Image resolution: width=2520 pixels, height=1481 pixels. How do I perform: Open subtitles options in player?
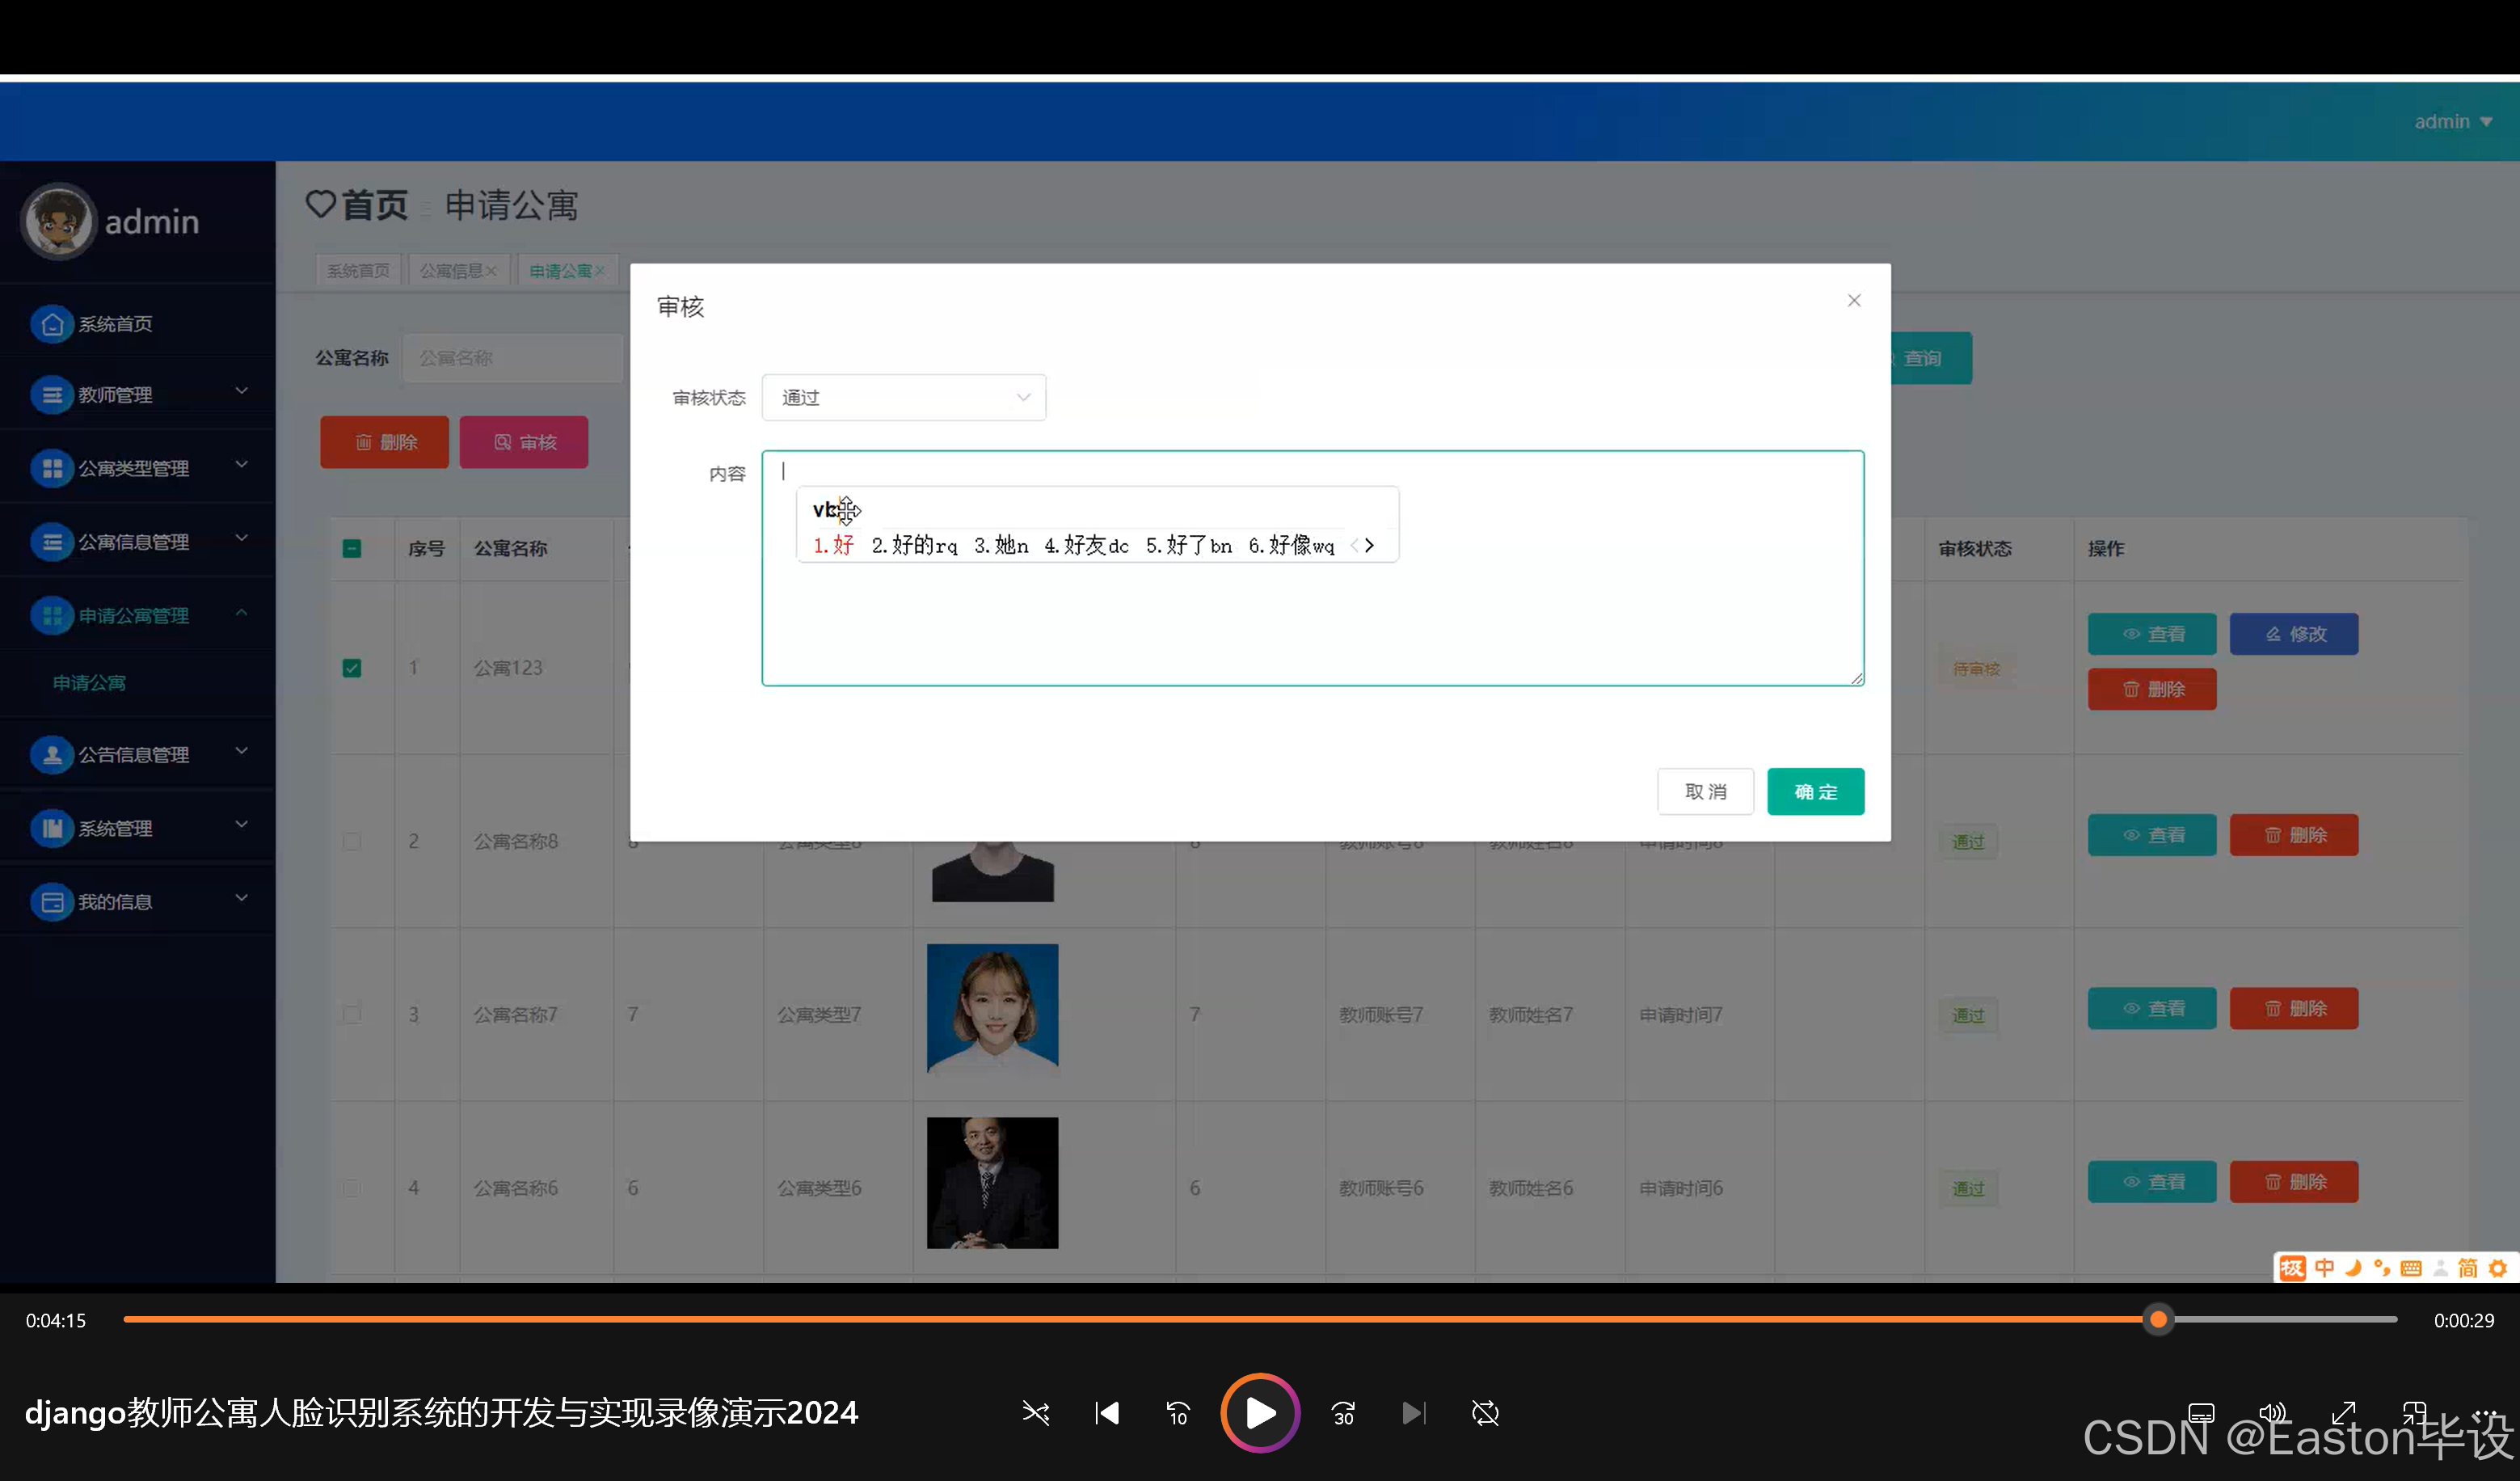tap(2201, 1413)
